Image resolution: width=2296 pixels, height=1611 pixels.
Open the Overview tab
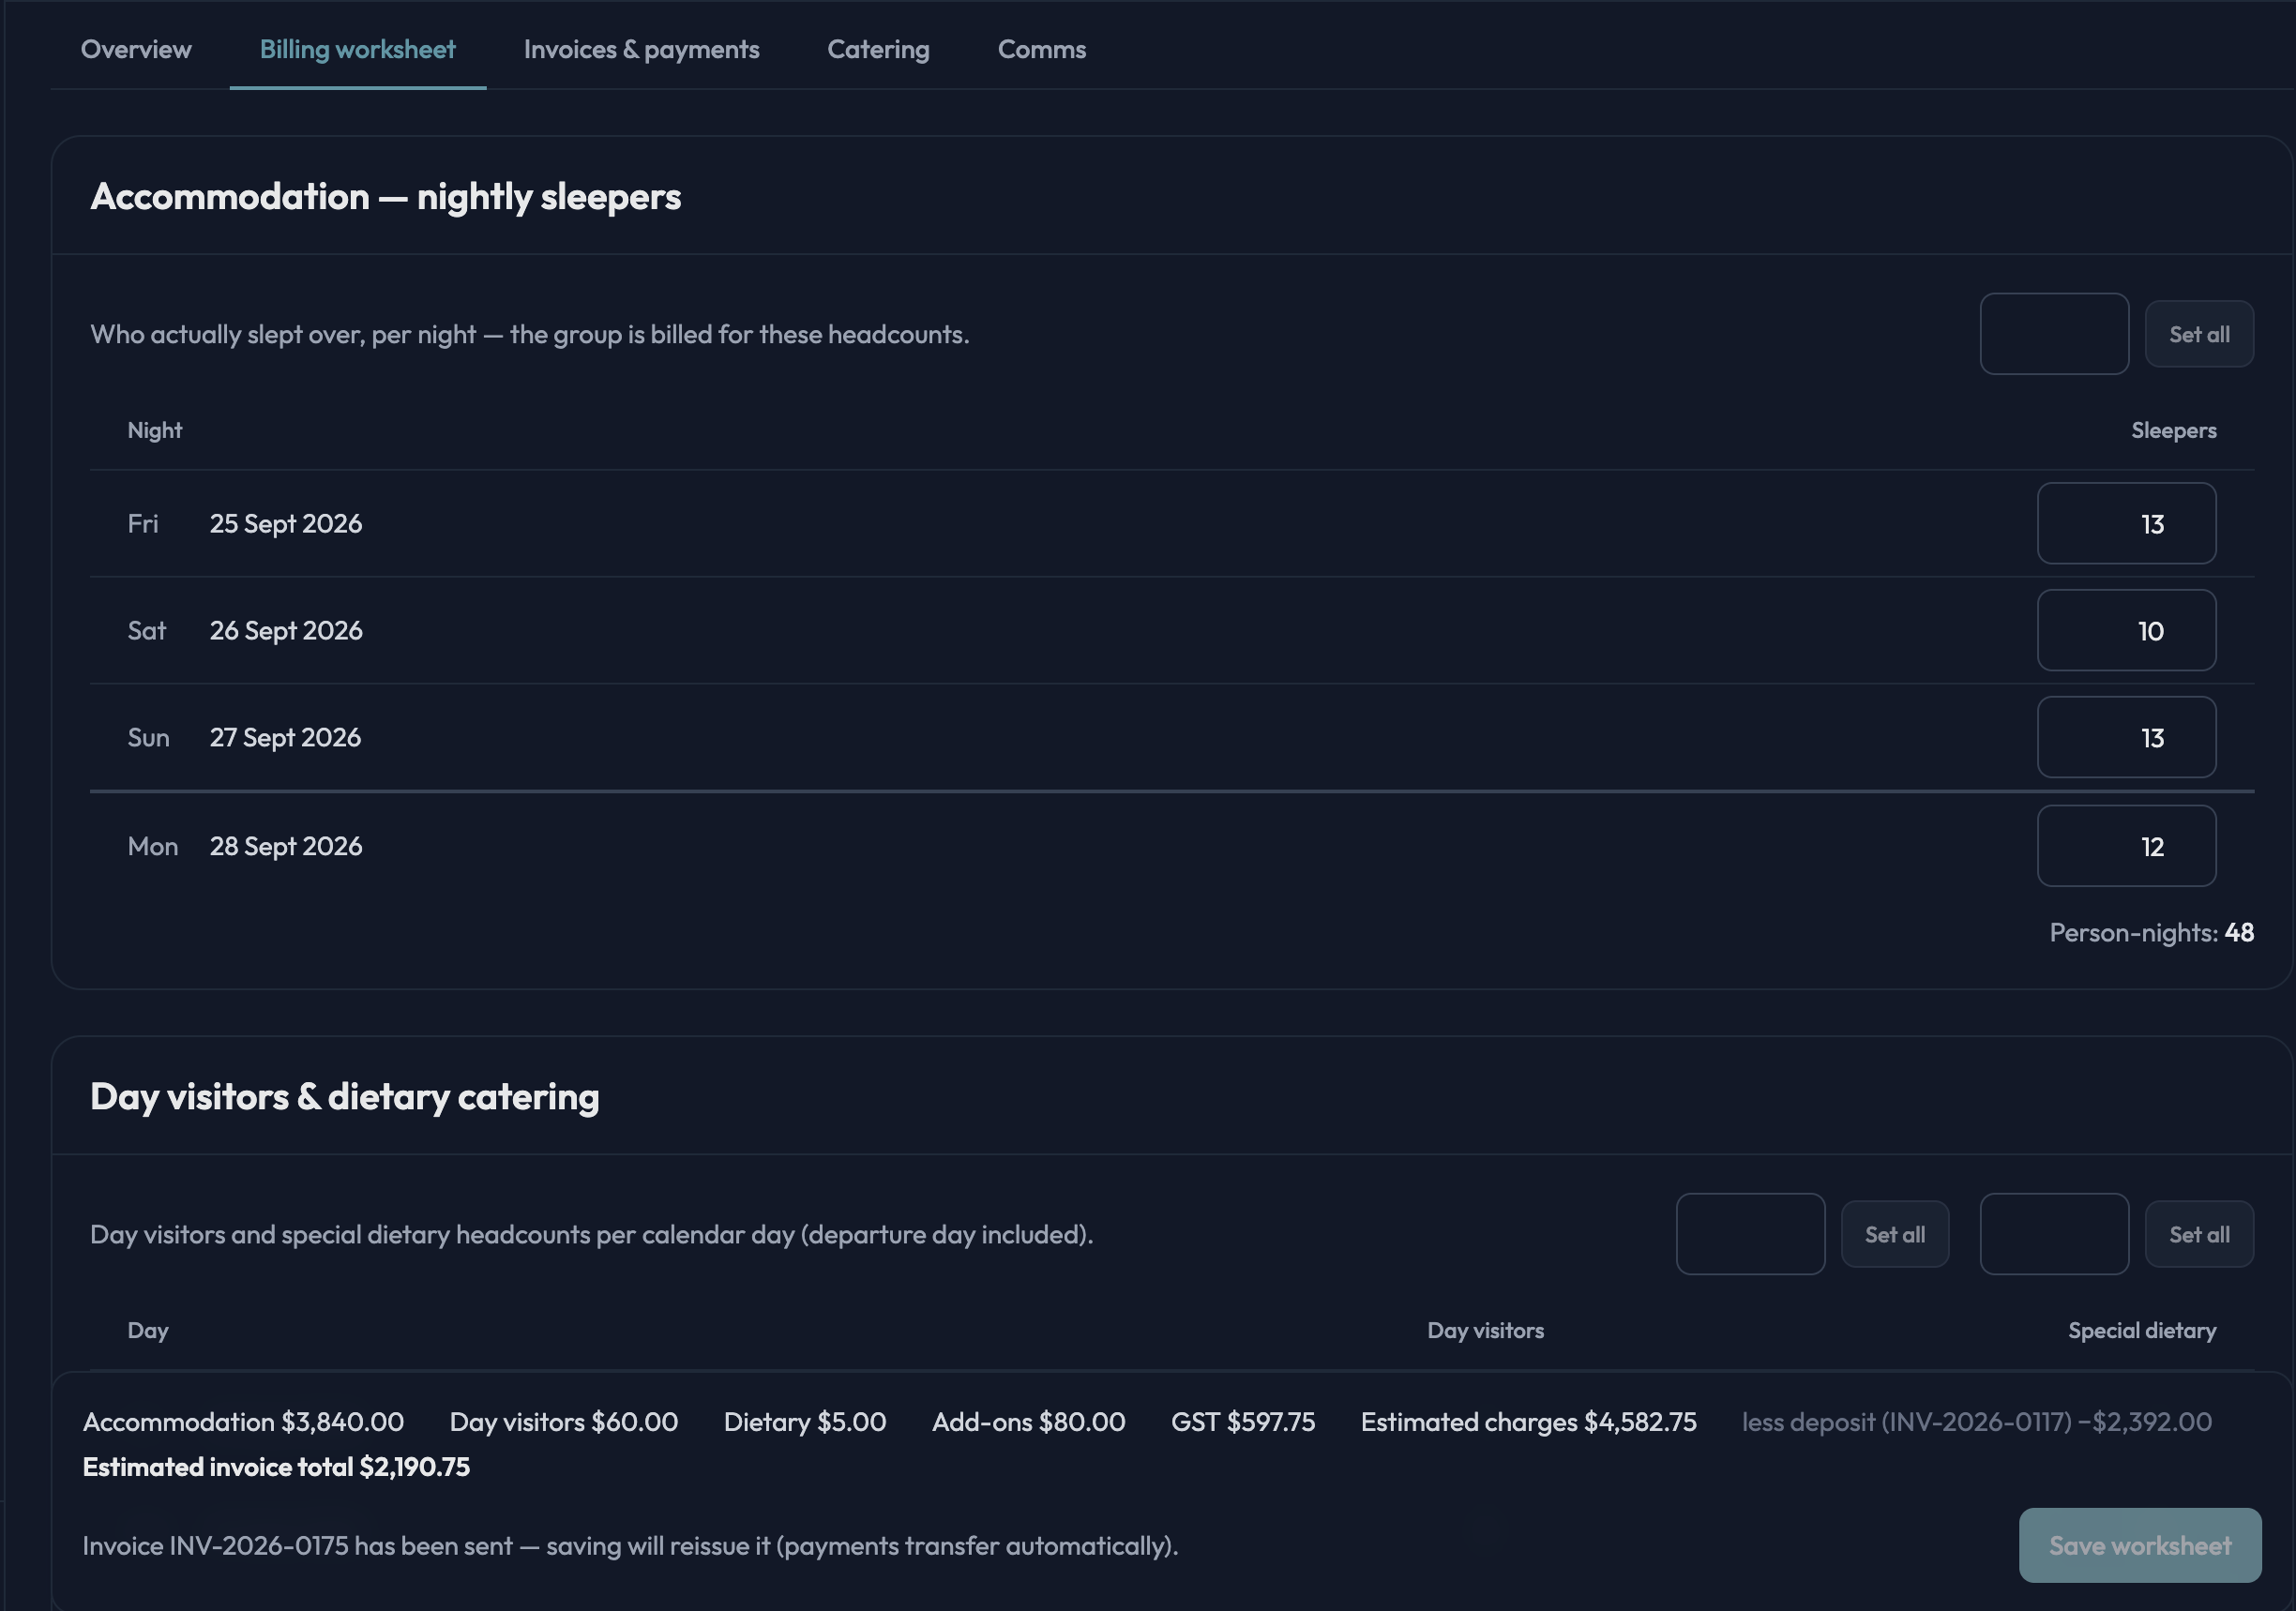(x=136, y=49)
